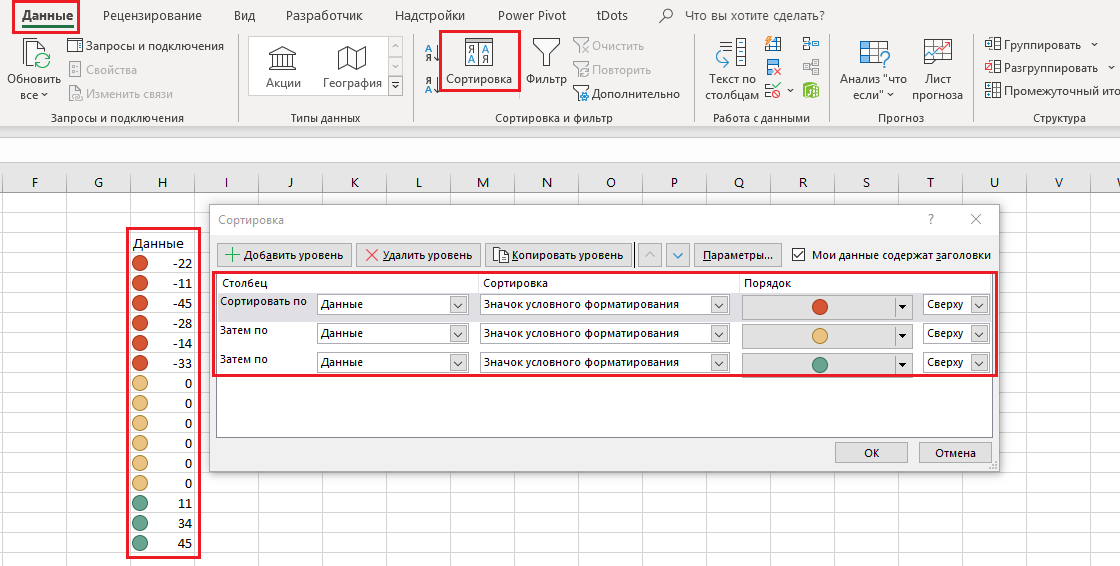Click Промежуточный итог button
The height and width of the screenshot is (566, 1120).
1051,91
